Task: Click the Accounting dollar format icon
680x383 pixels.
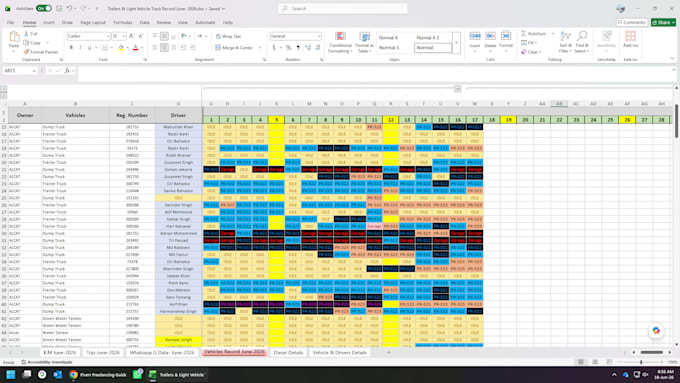Action: [274, 47]
